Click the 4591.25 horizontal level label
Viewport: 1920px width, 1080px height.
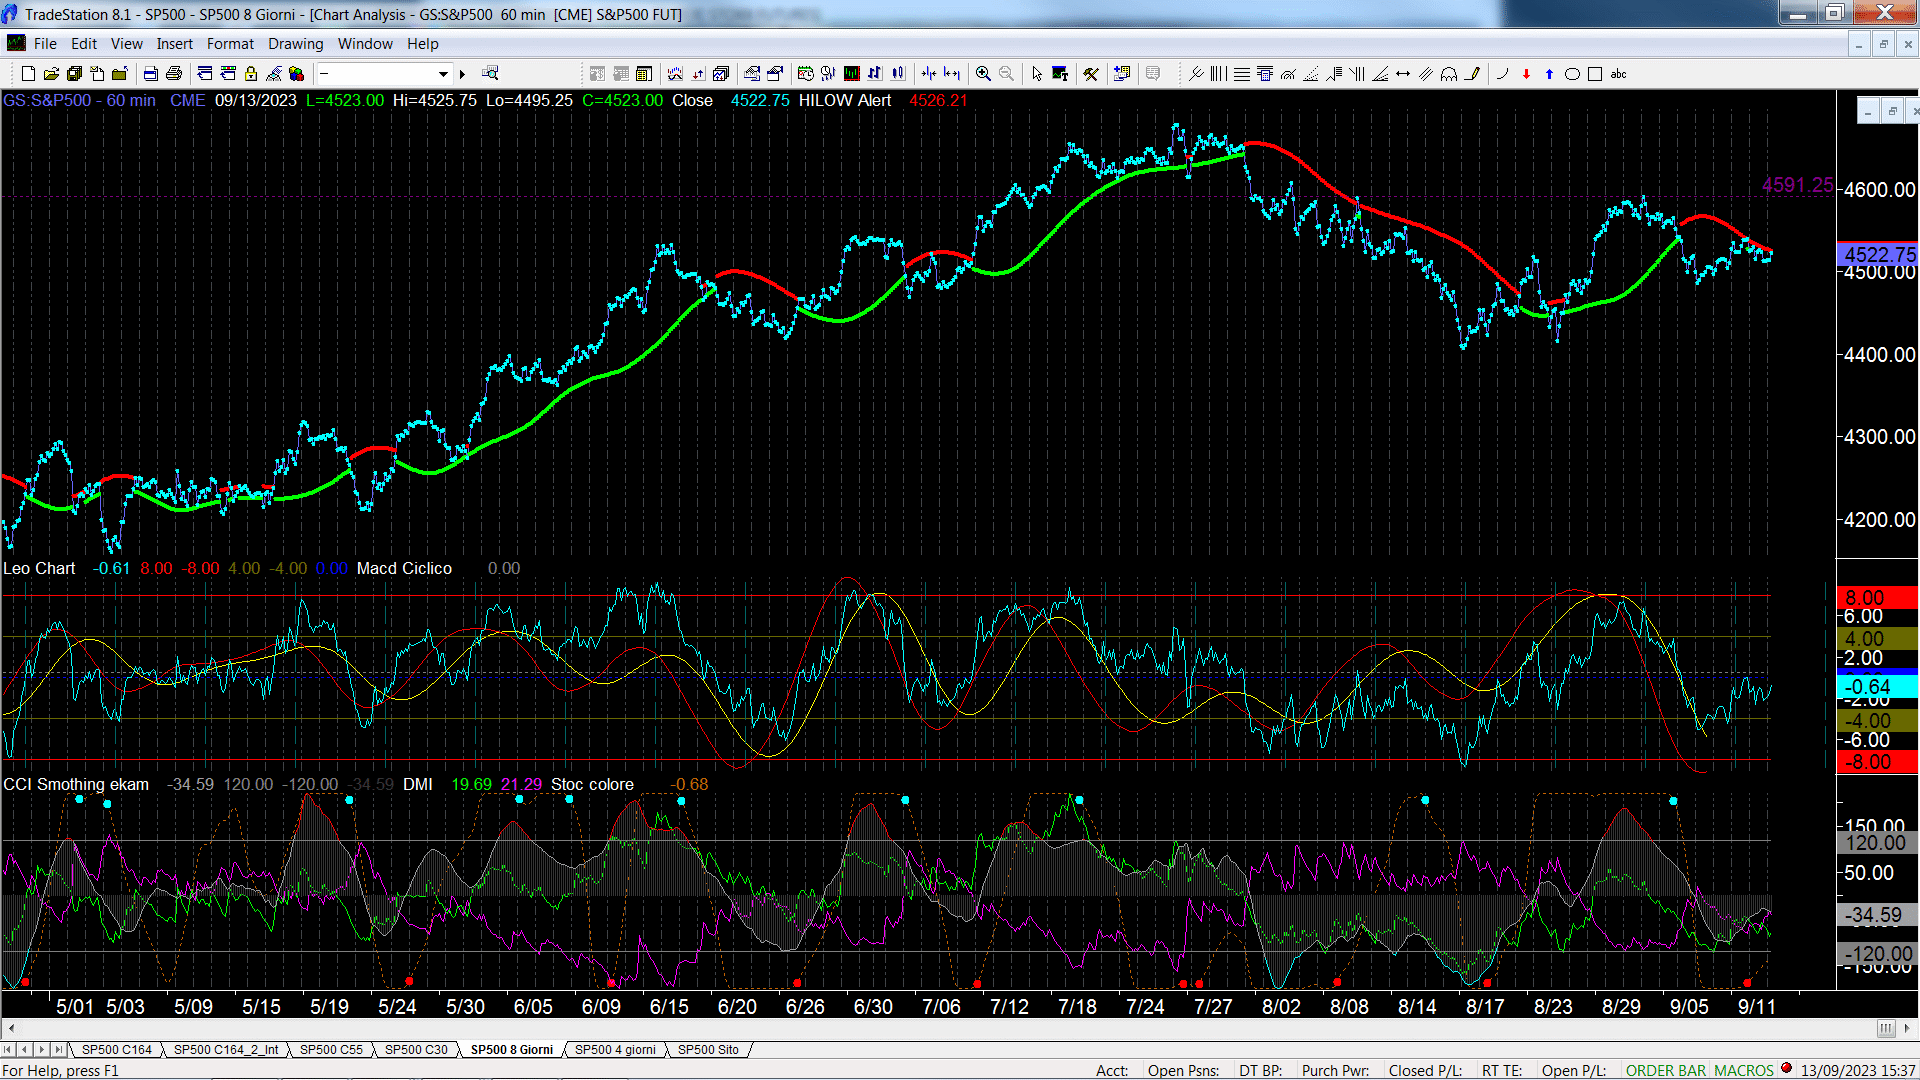point(1797,185)
